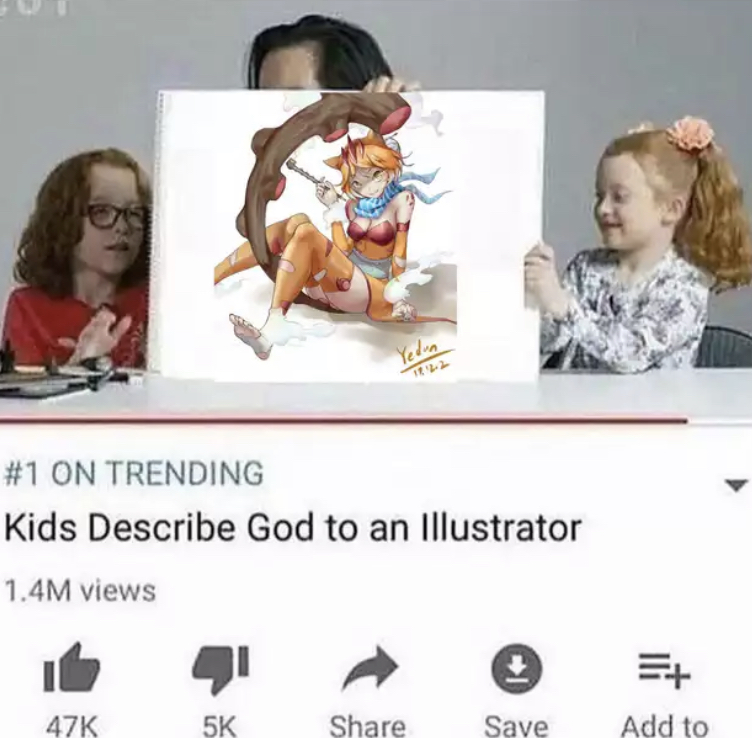The image size is (752, 738).
Task: Tap the 1.4M views text
Action: [x=80, y=591]
